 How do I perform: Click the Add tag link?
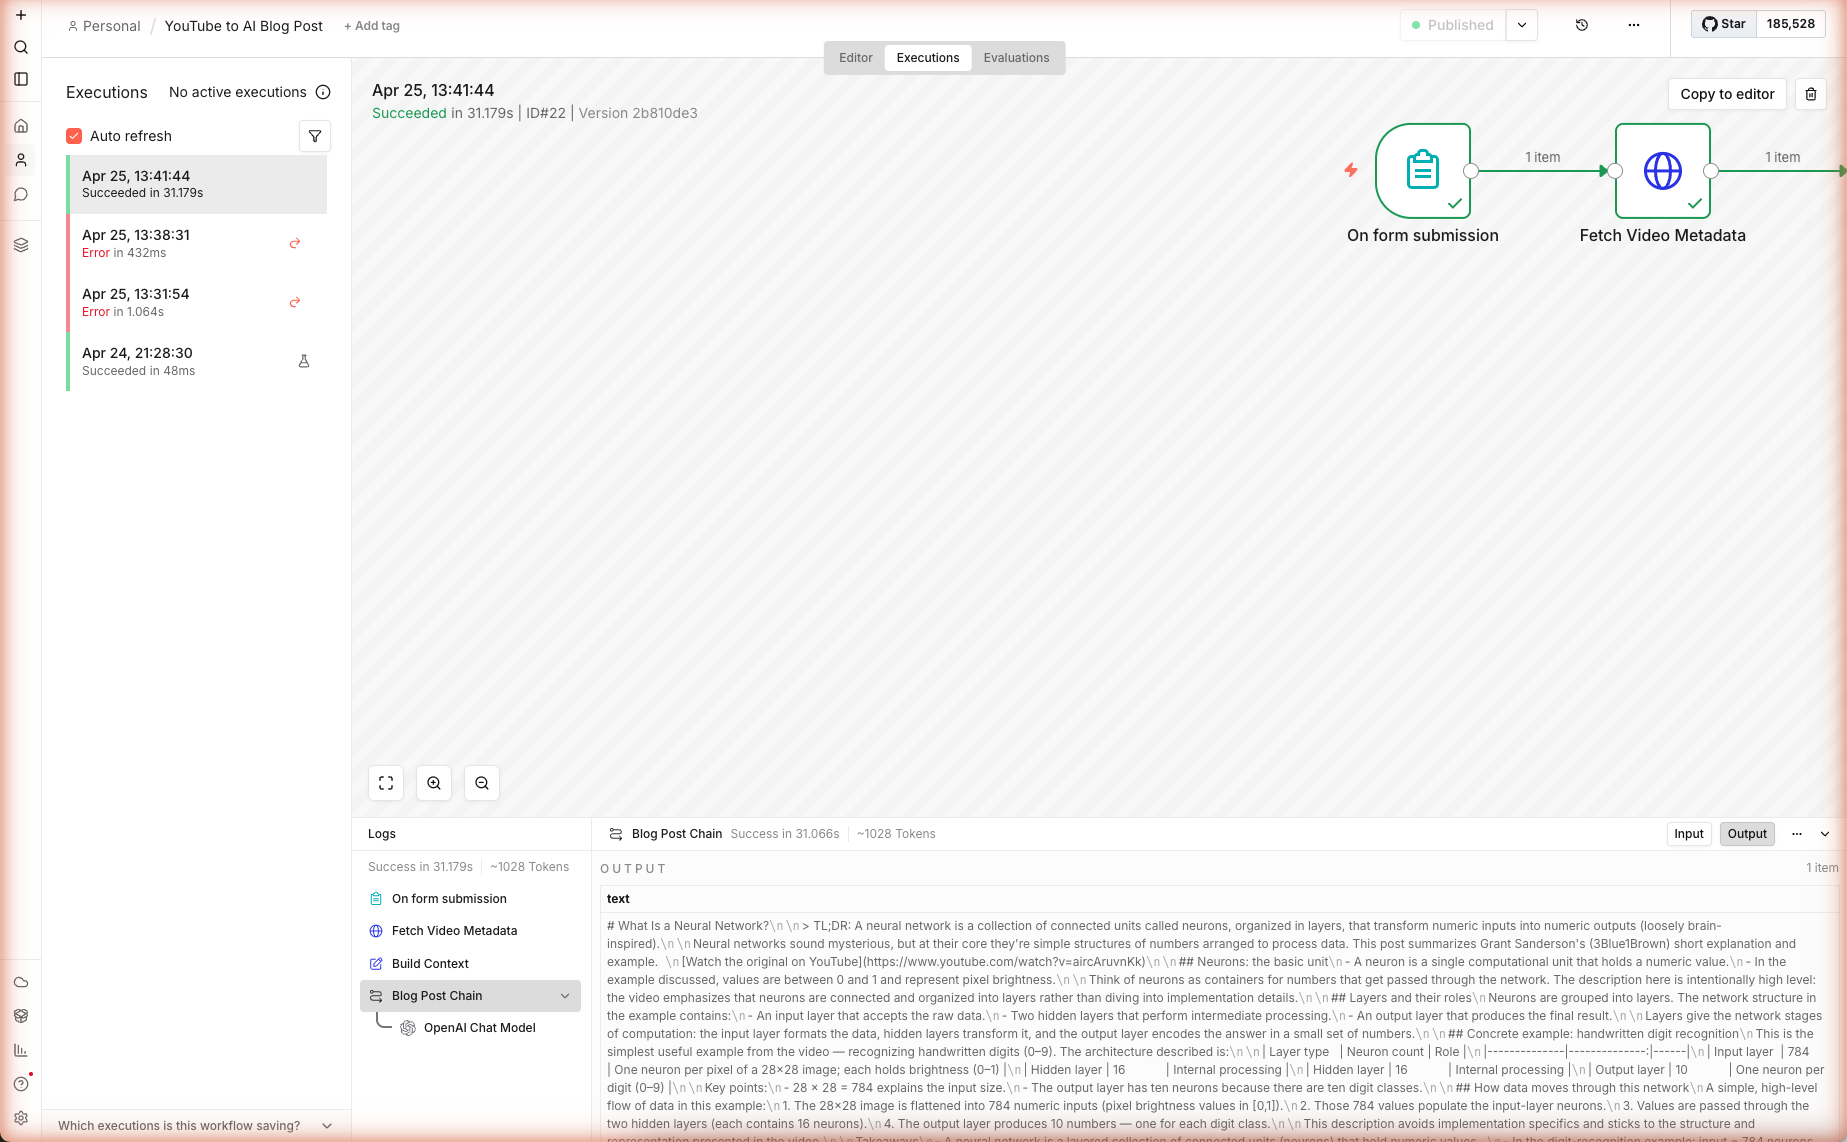pyautogui.click(x=372, y=26)
